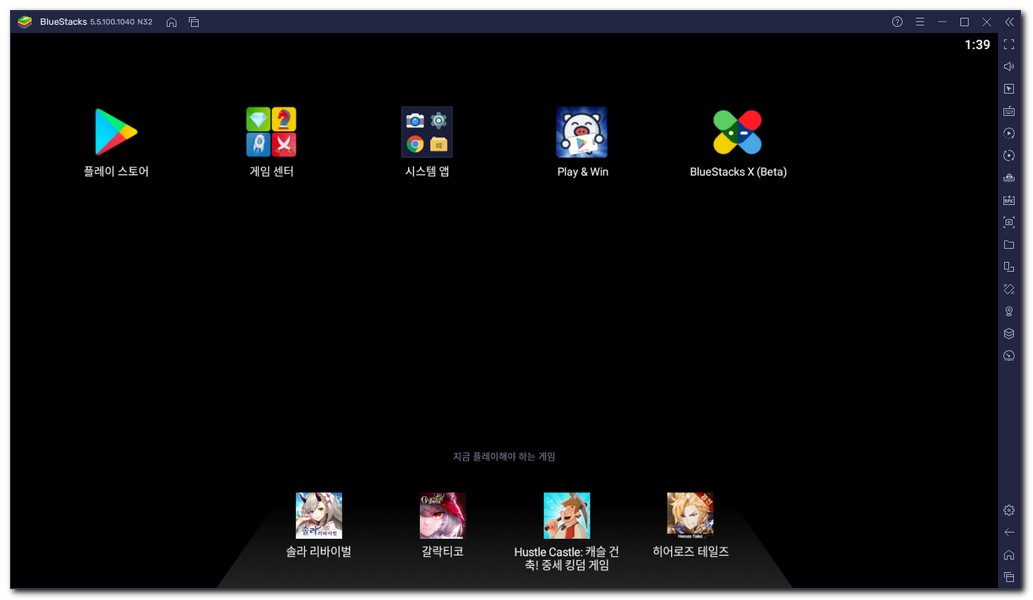Open the System Apps folder
This screenshot has width=1033, height=600.
tap(427, 132)
